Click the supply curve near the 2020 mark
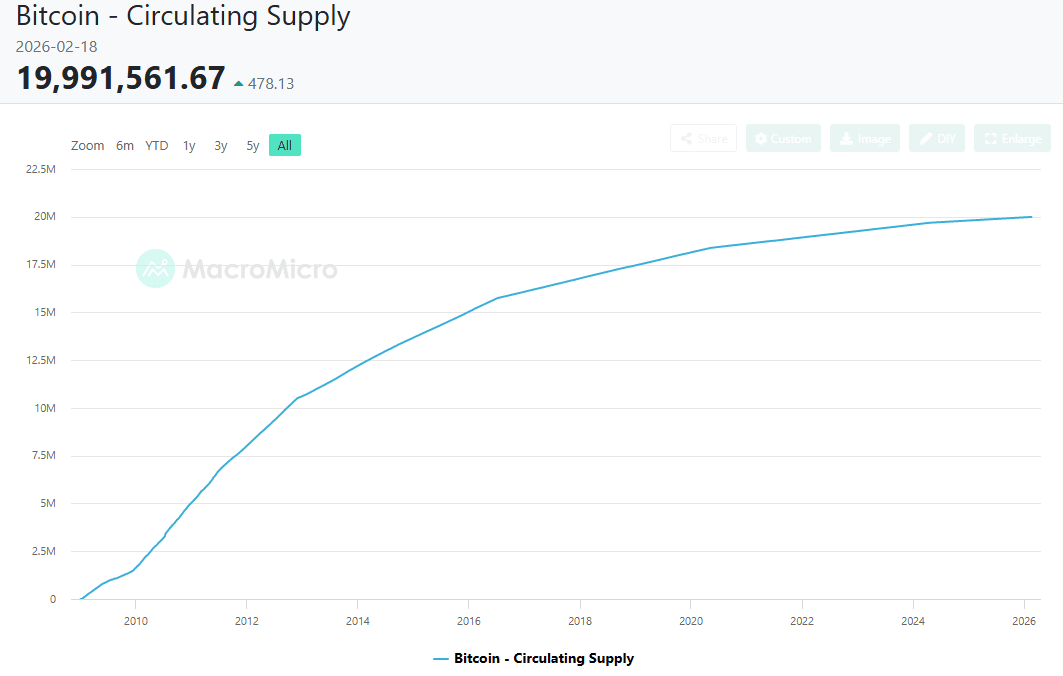 pyautogui.click(x=691, y=251)
